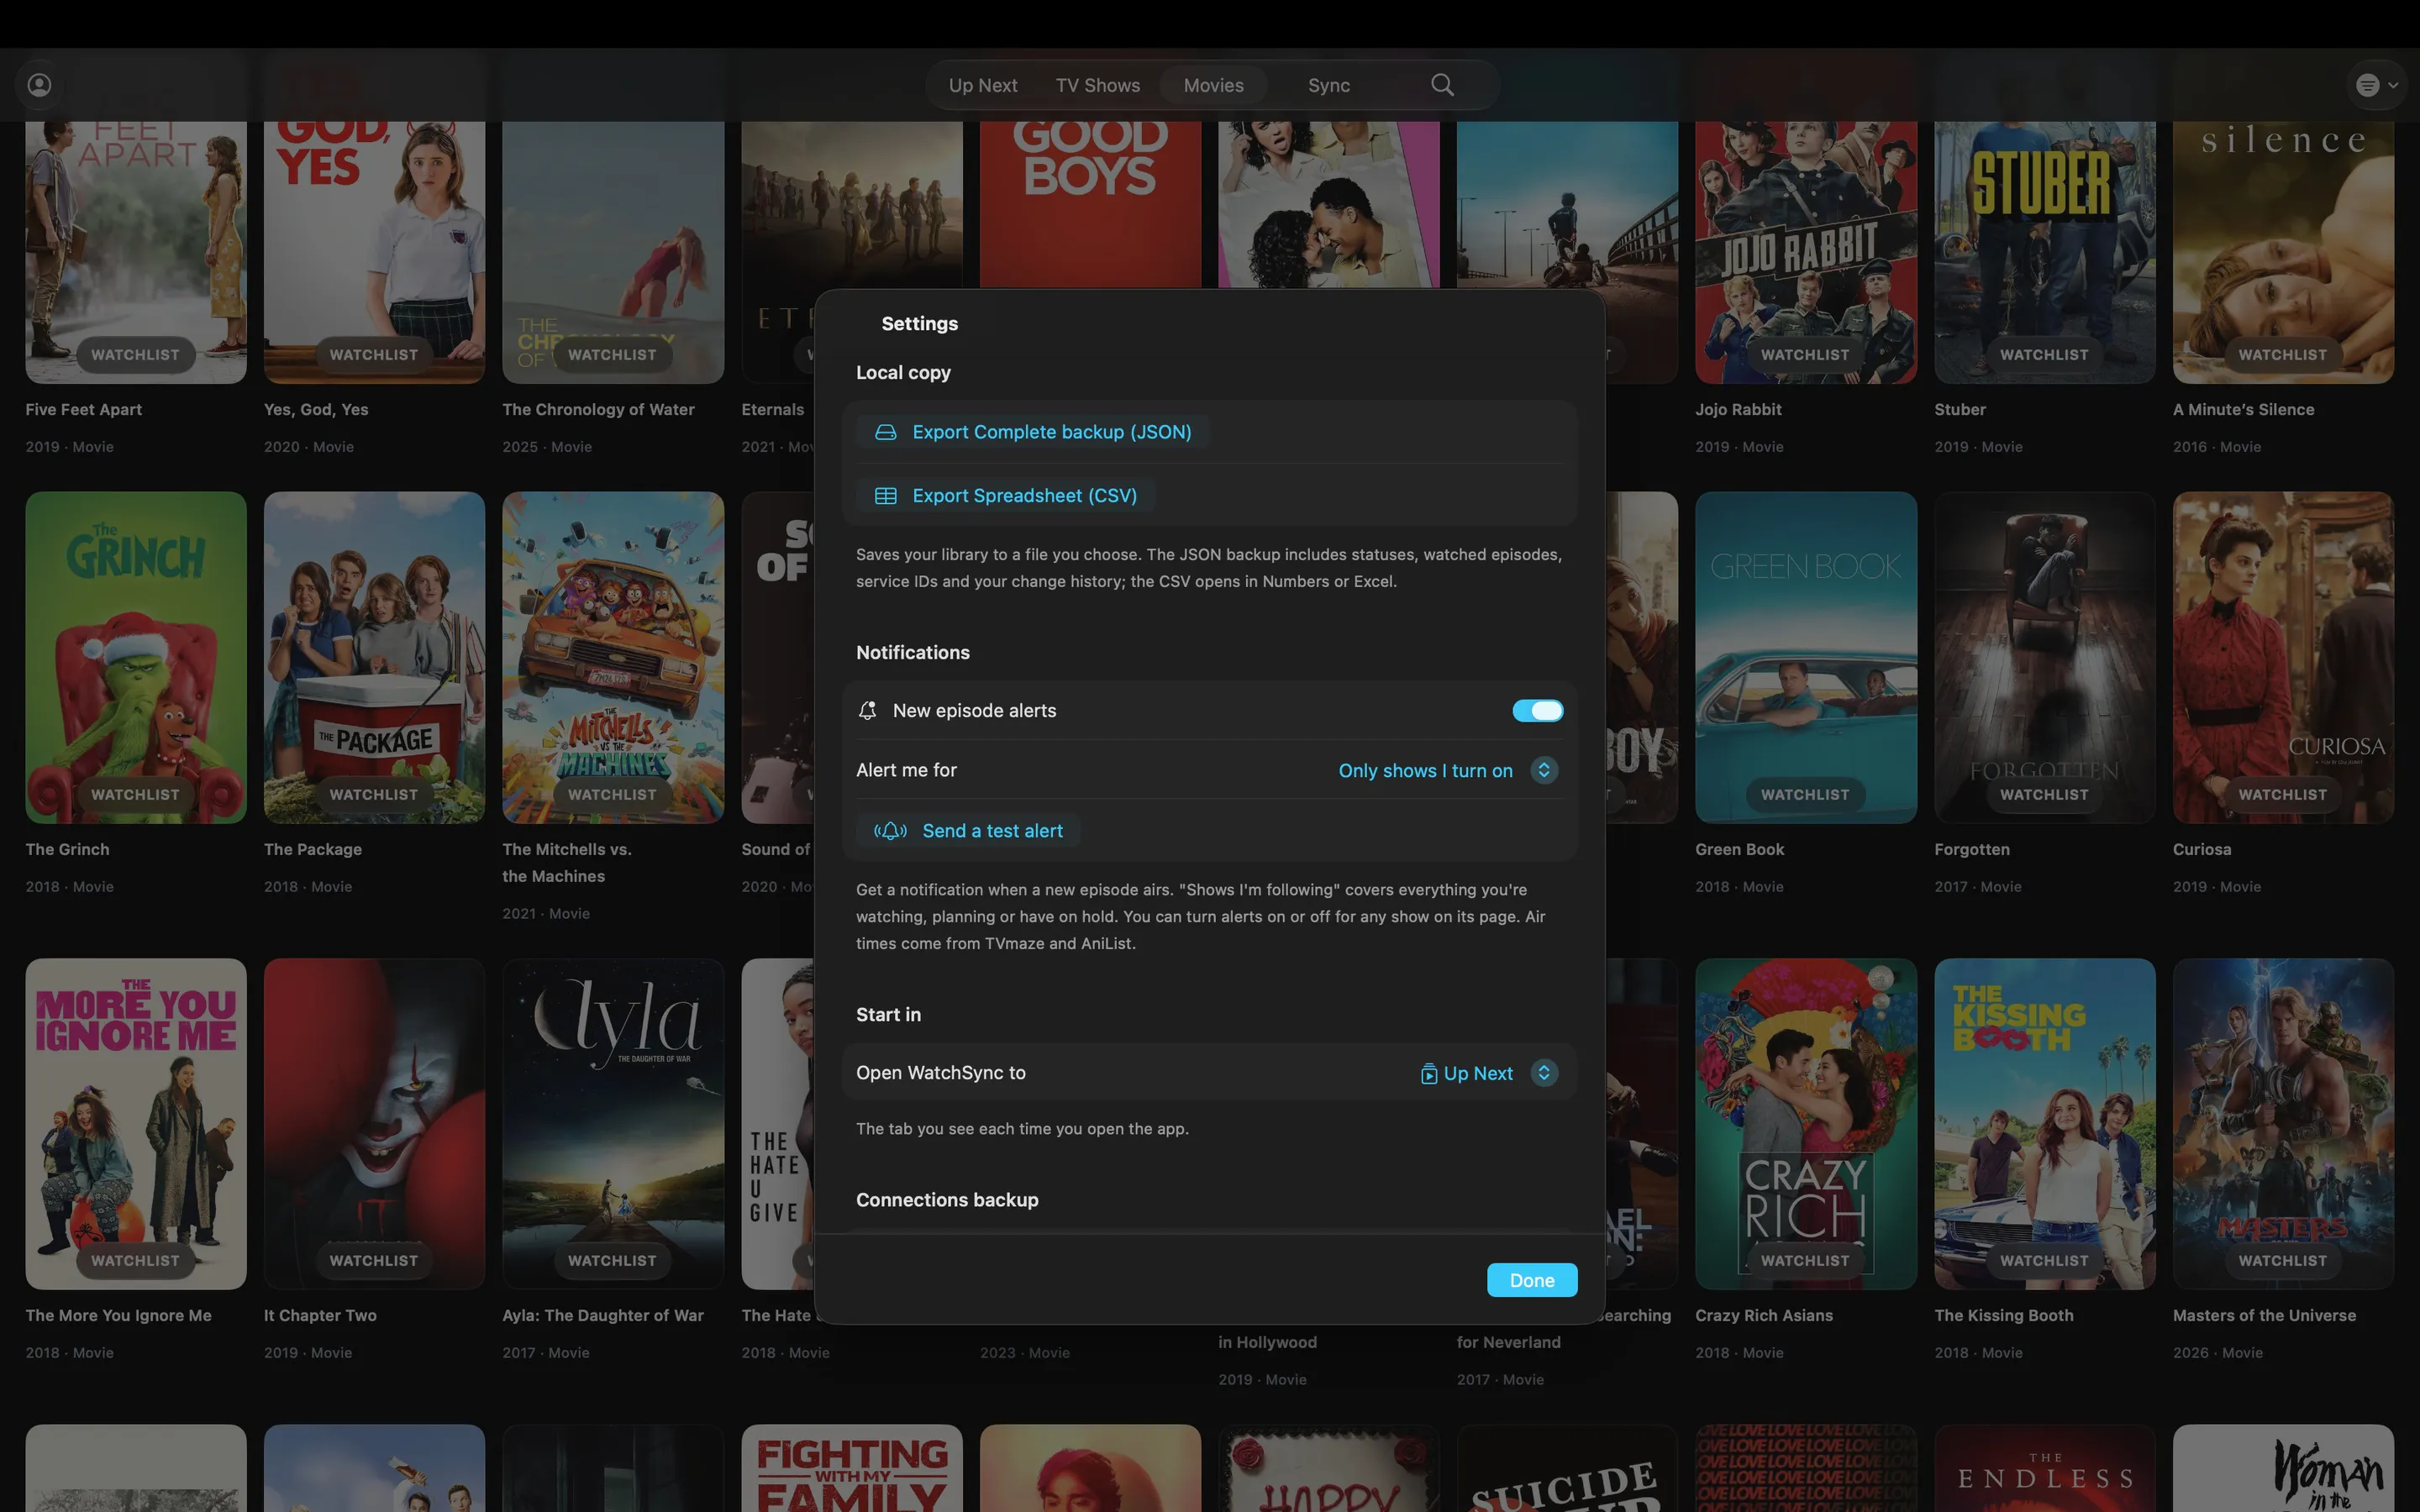Open the Open WatchSync to dropdown
Image resolution: width=2420 pixels, height=1512 pixels.
pos(1544,1073)
